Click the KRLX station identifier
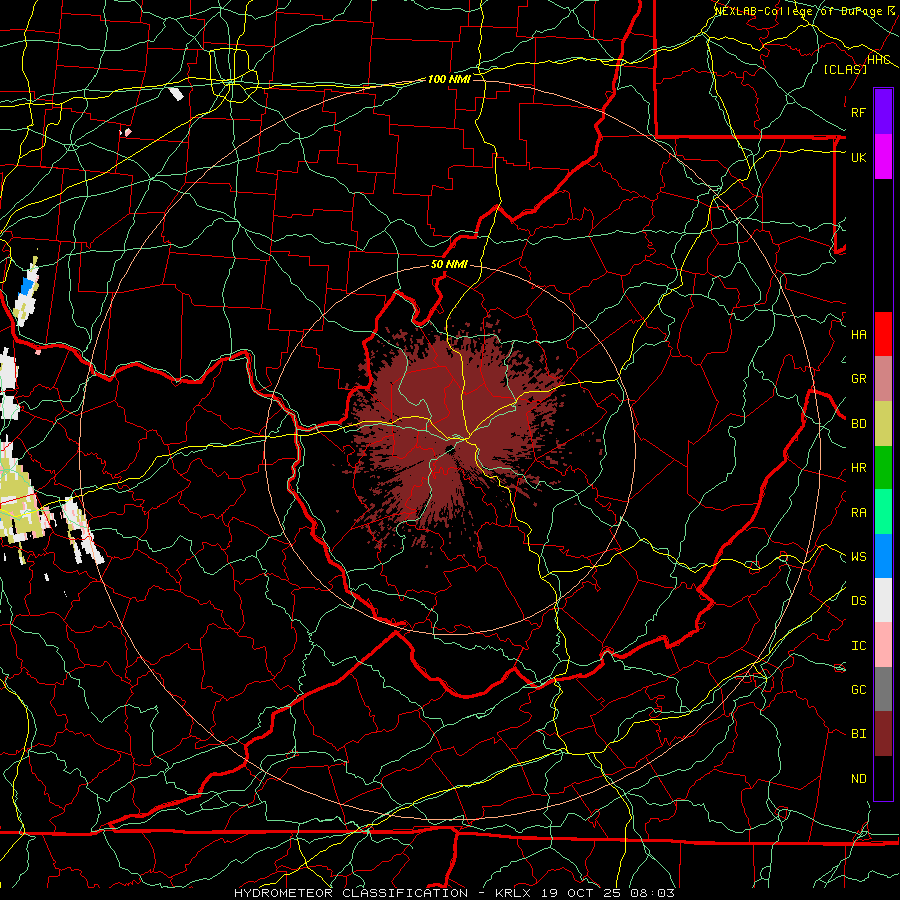 point(513,893)
